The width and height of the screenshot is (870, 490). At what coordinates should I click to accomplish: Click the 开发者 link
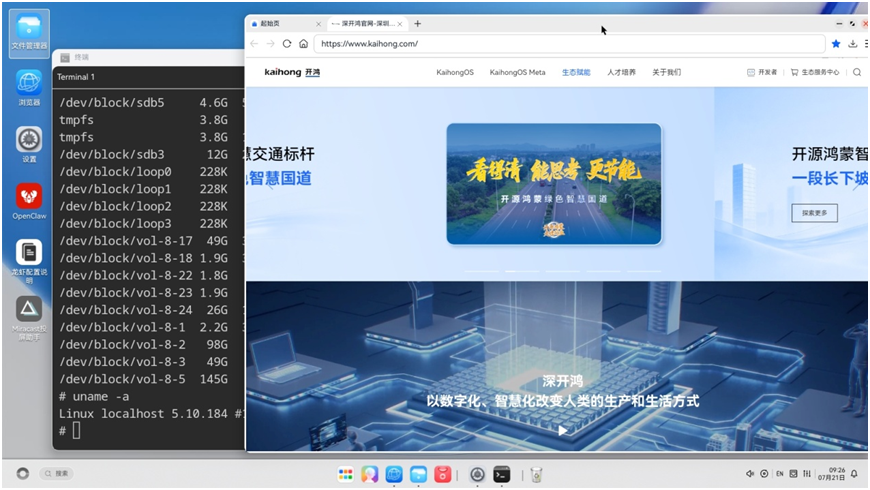pos(762,72)
